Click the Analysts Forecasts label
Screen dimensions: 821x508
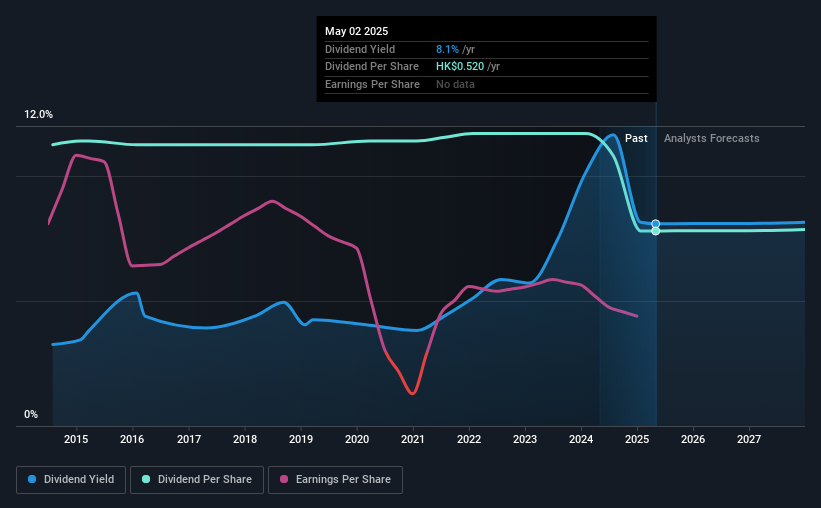pyautogui.click(x=712, y=138)
